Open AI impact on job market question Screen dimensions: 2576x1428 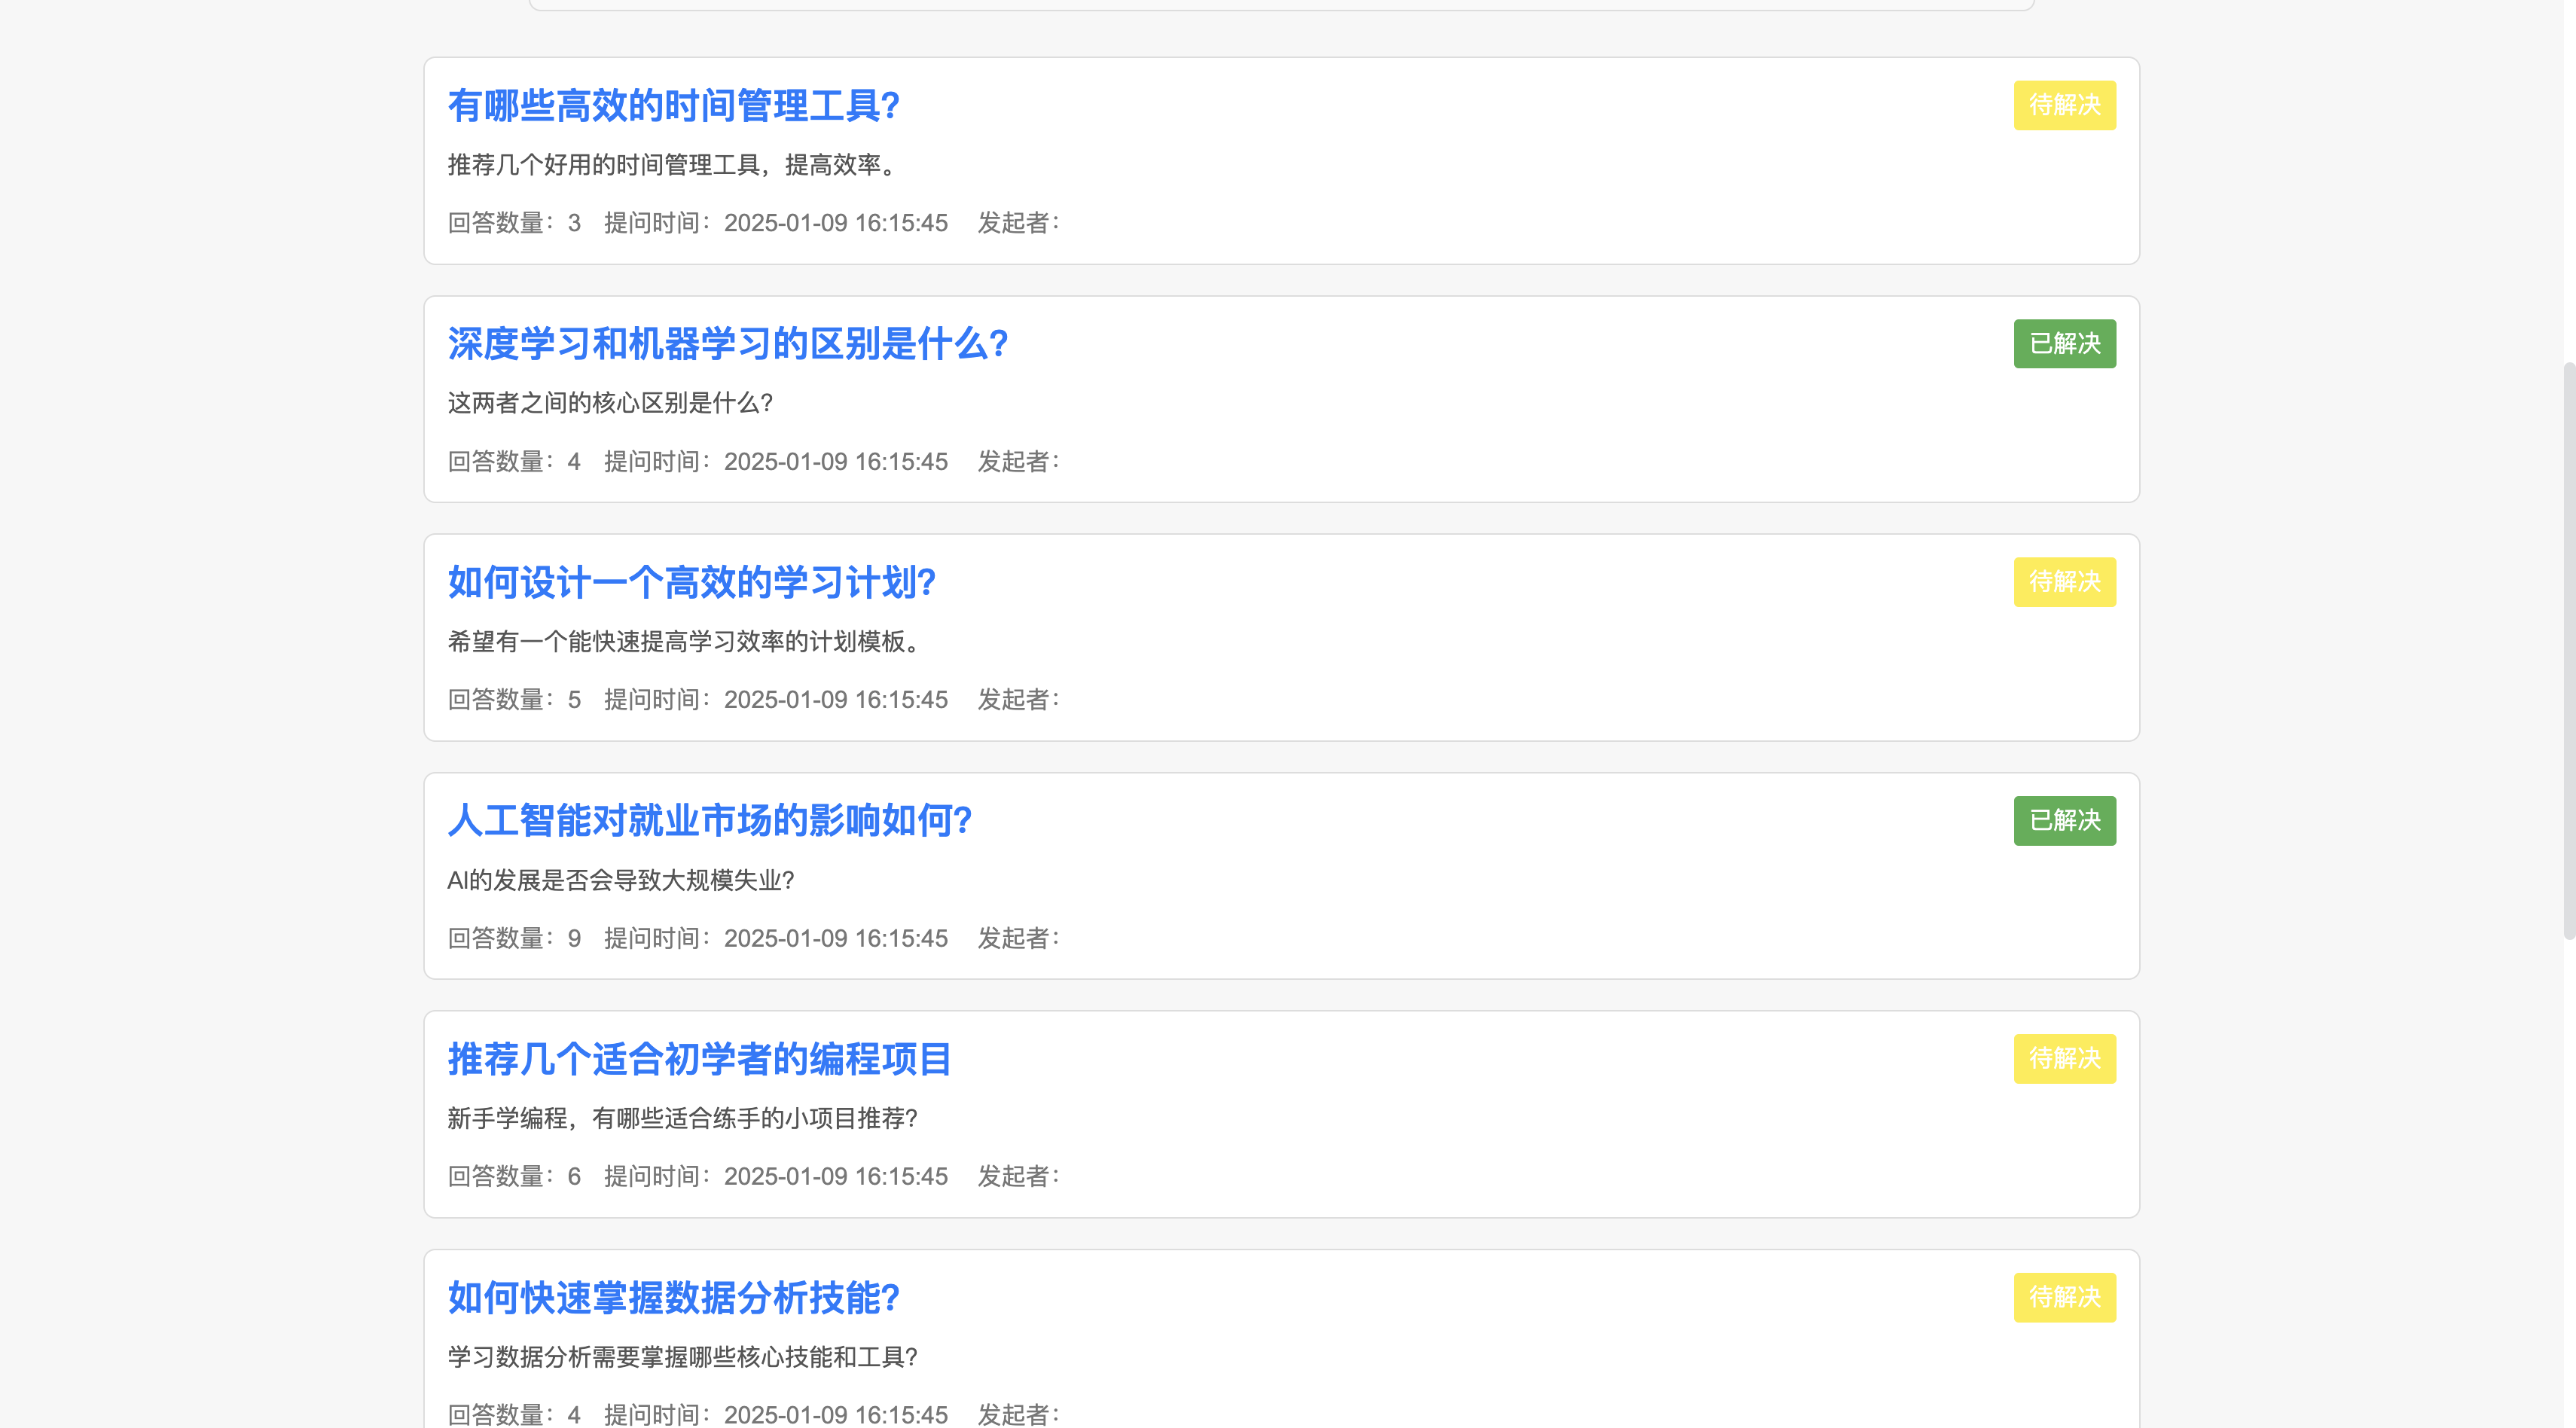[709, 821]
